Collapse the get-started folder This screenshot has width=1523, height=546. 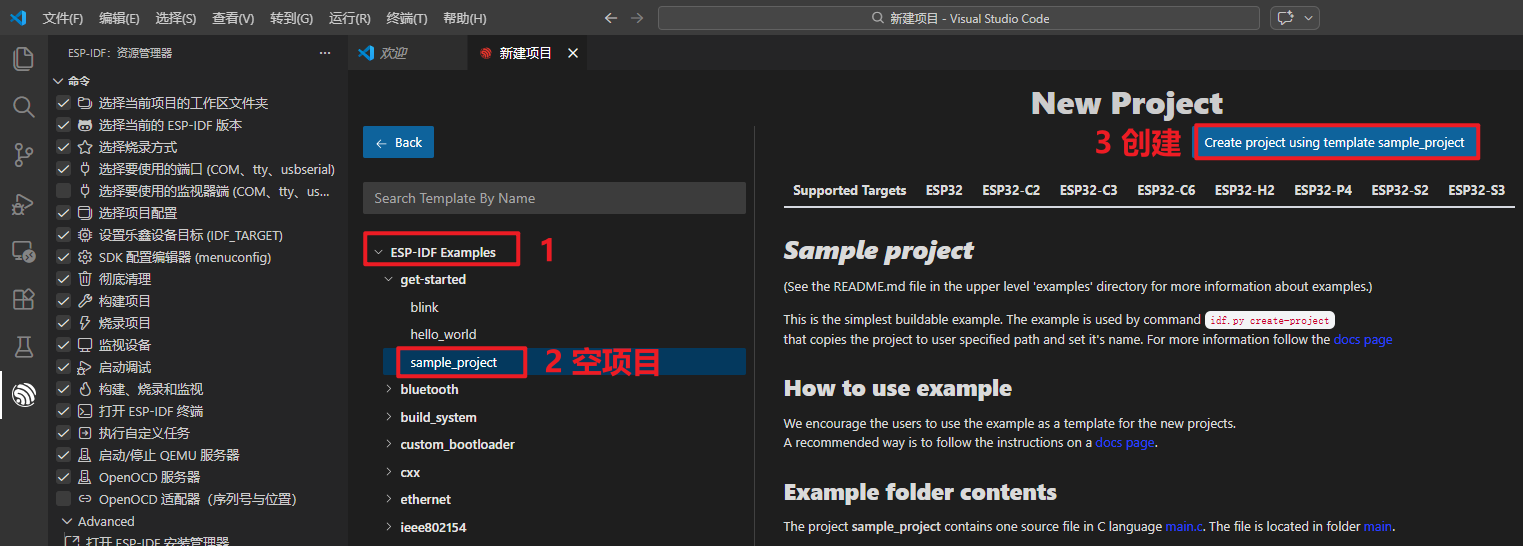[389, 280]
